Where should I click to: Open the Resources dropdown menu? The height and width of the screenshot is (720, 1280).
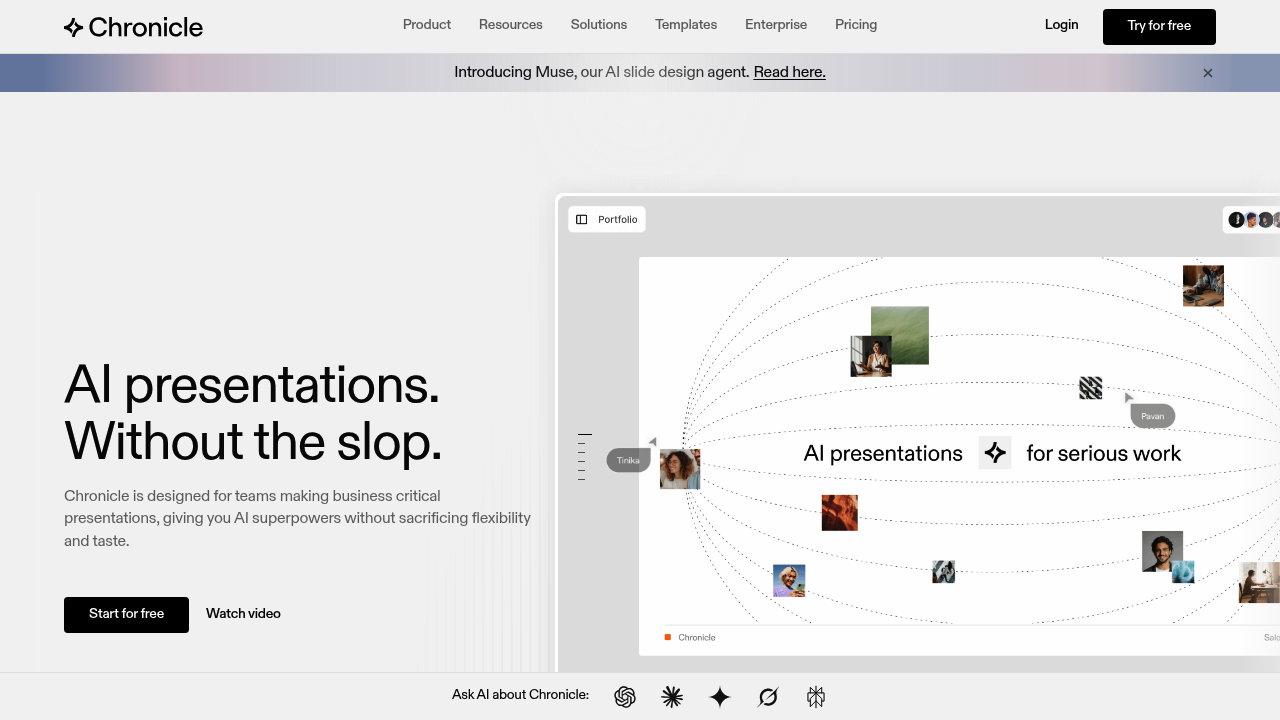coord(510,24)
